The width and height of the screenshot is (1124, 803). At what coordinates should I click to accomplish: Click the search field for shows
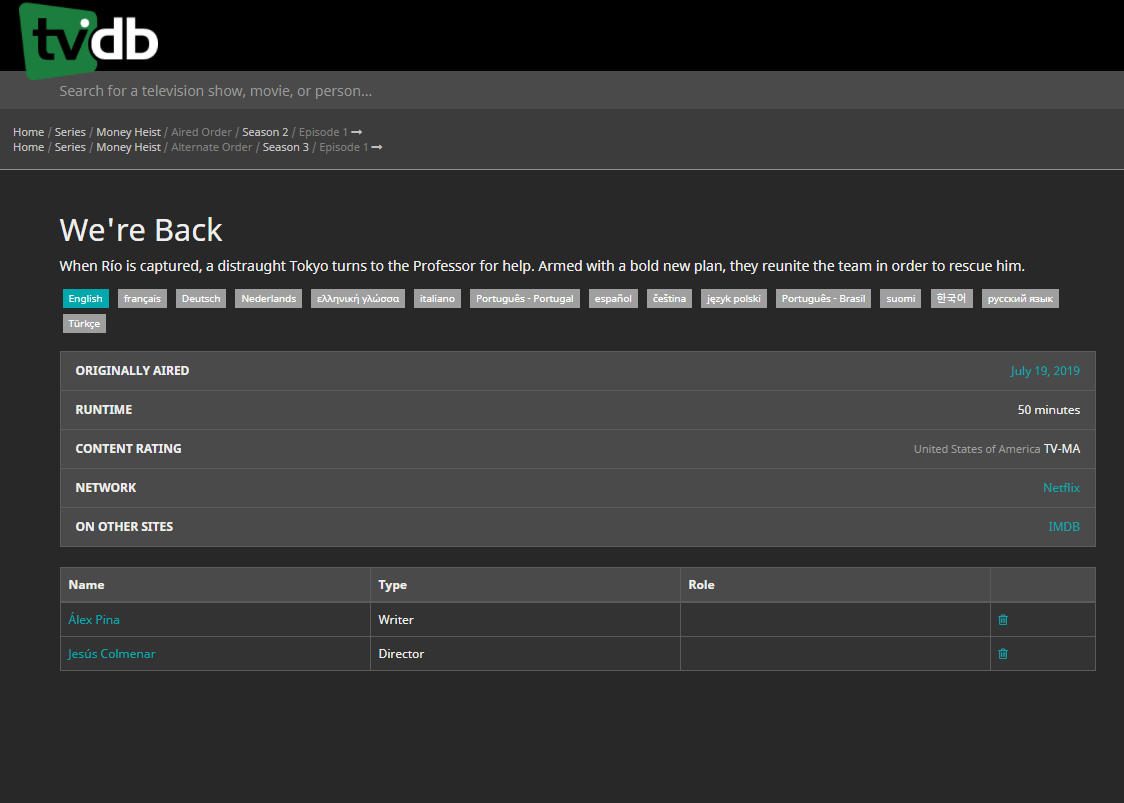point(560,91)
